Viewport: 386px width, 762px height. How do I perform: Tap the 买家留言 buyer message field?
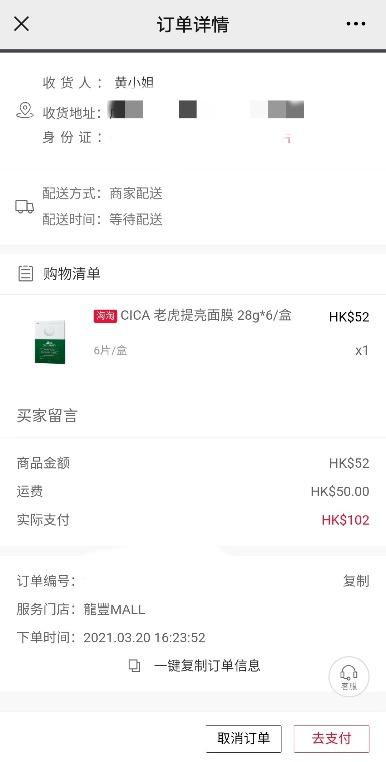[193, 416]
